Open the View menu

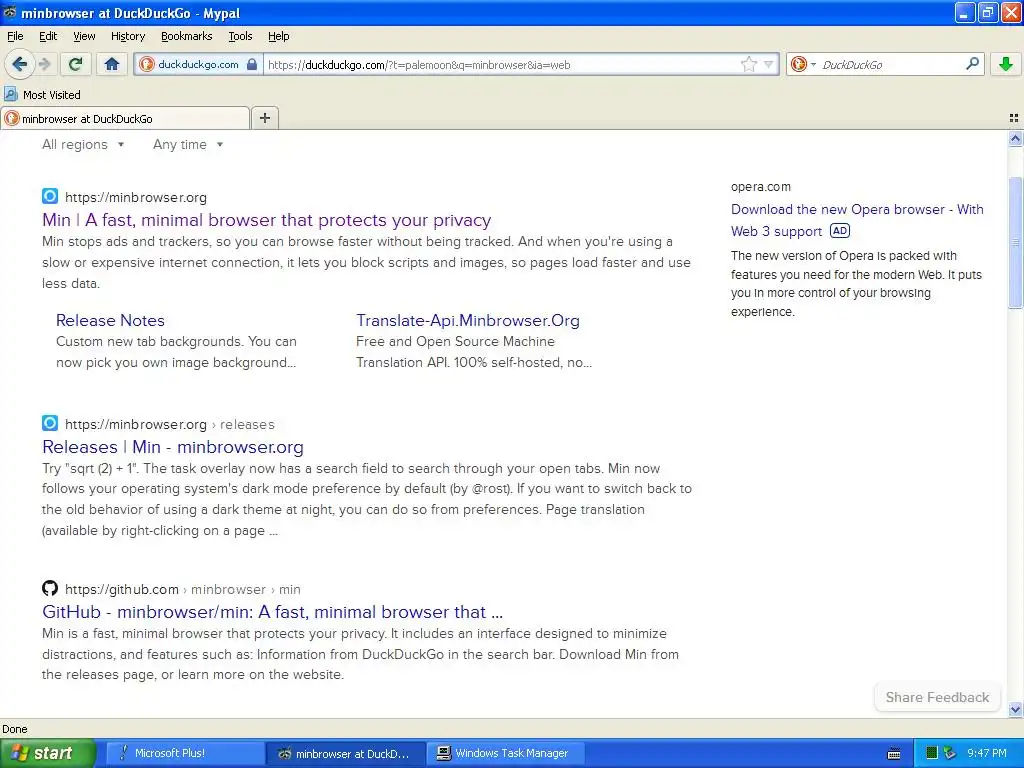pos(84,36)
